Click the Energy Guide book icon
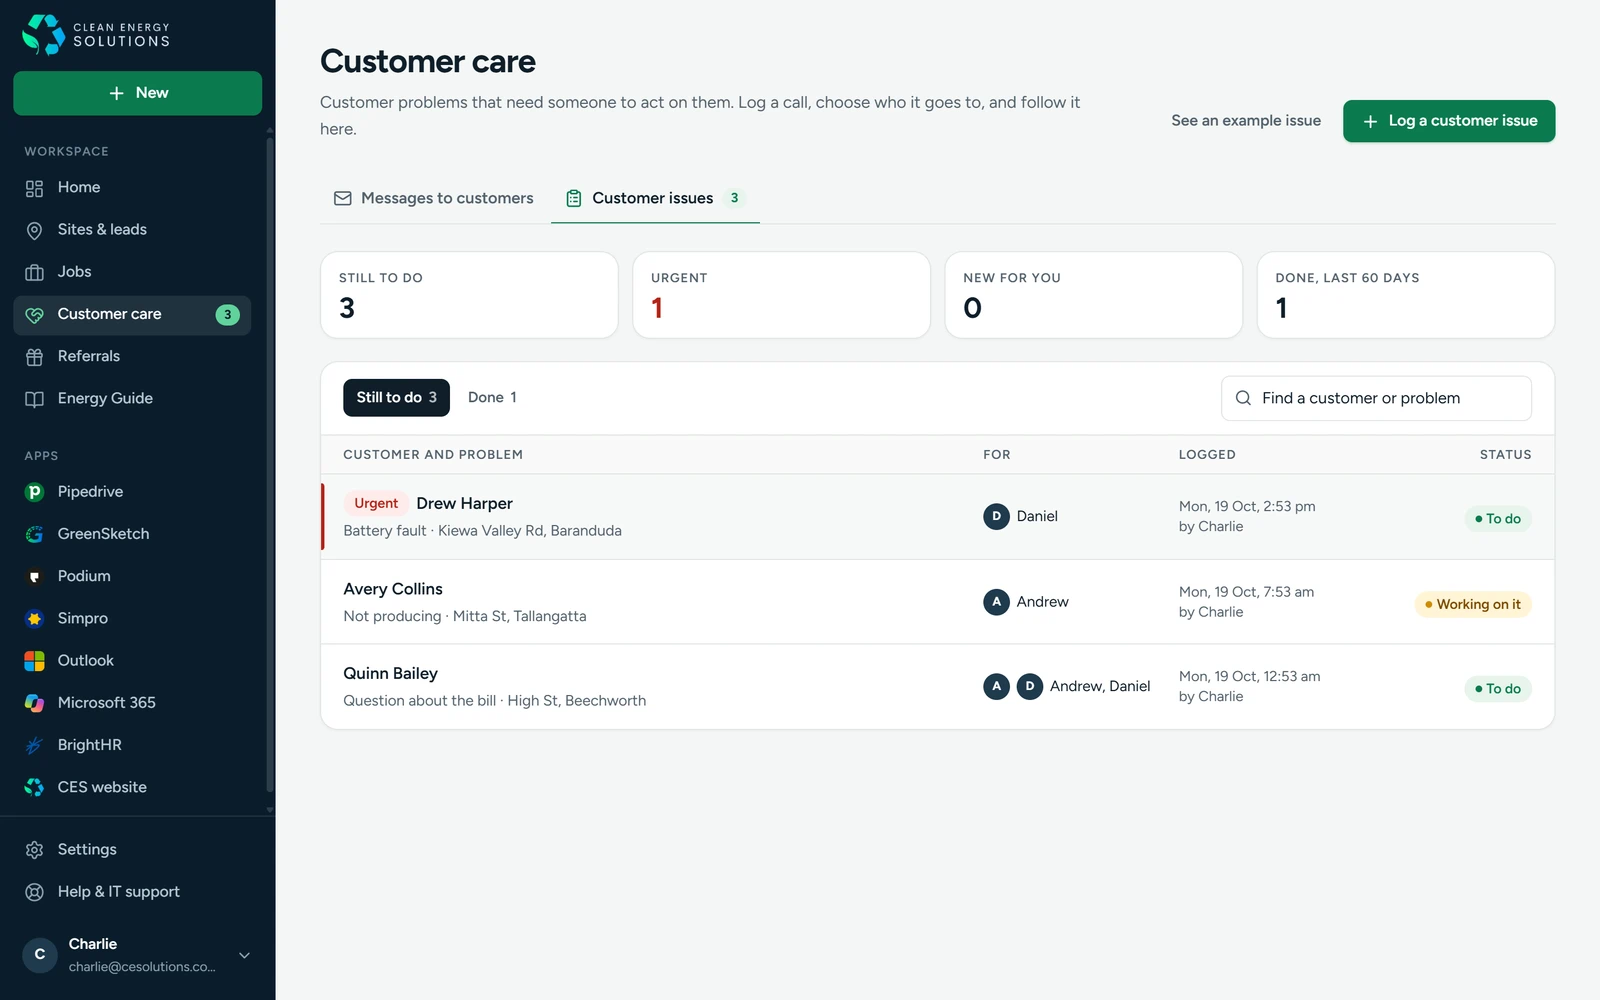The width and height of the screenshot is (1600, 1000). point(34,399)
